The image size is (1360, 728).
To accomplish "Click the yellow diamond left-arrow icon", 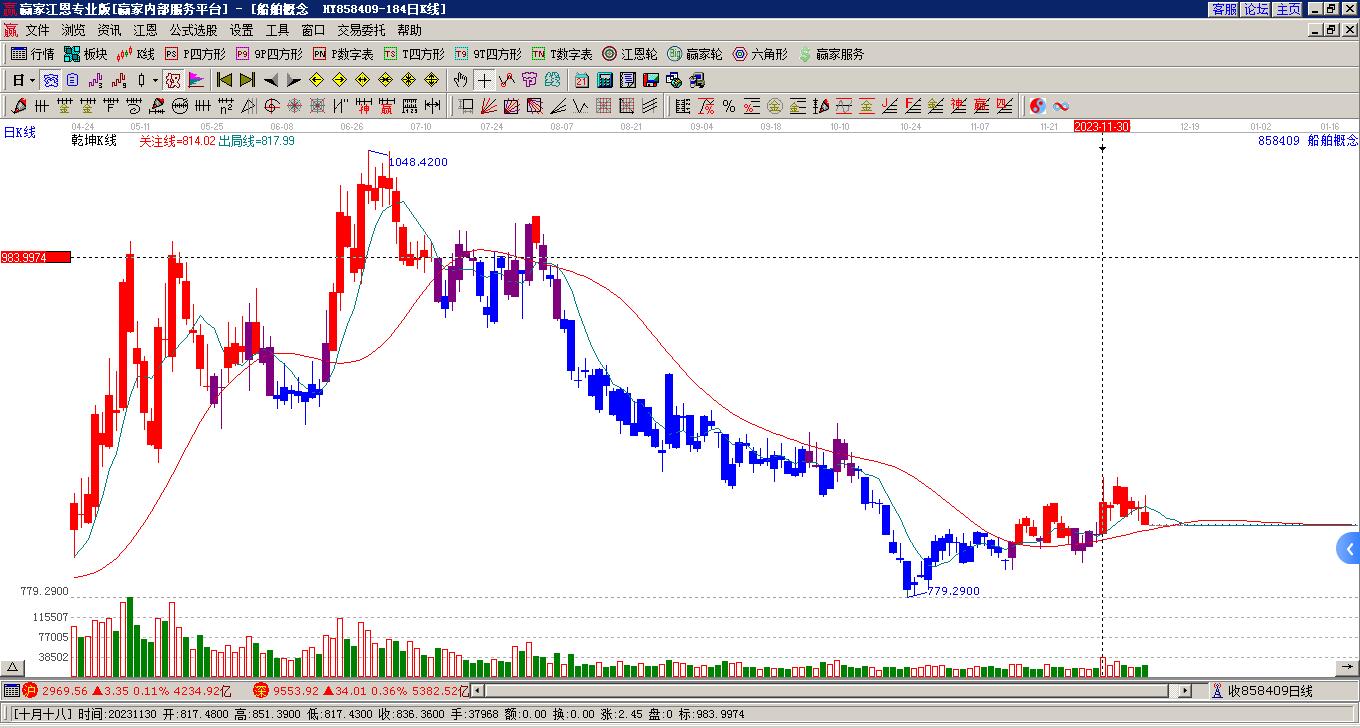I will pos(316,80).
